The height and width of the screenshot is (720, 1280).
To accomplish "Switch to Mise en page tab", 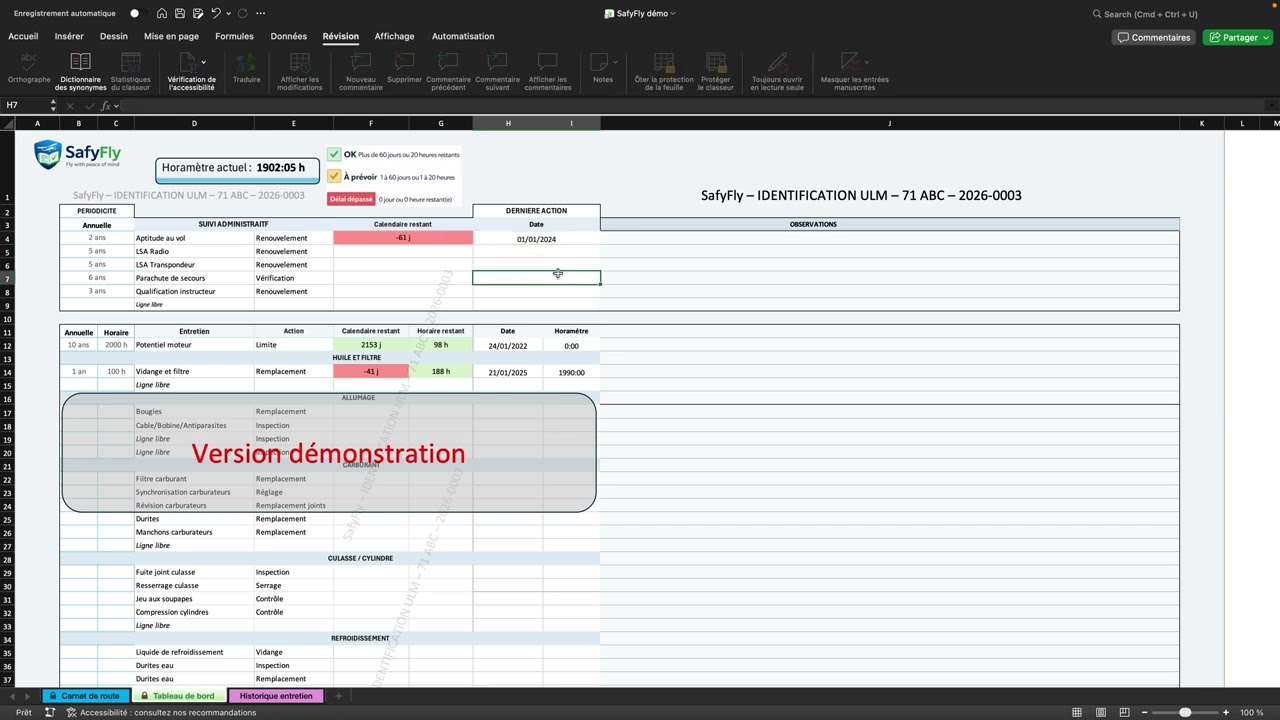I will [x=171, y=36].
